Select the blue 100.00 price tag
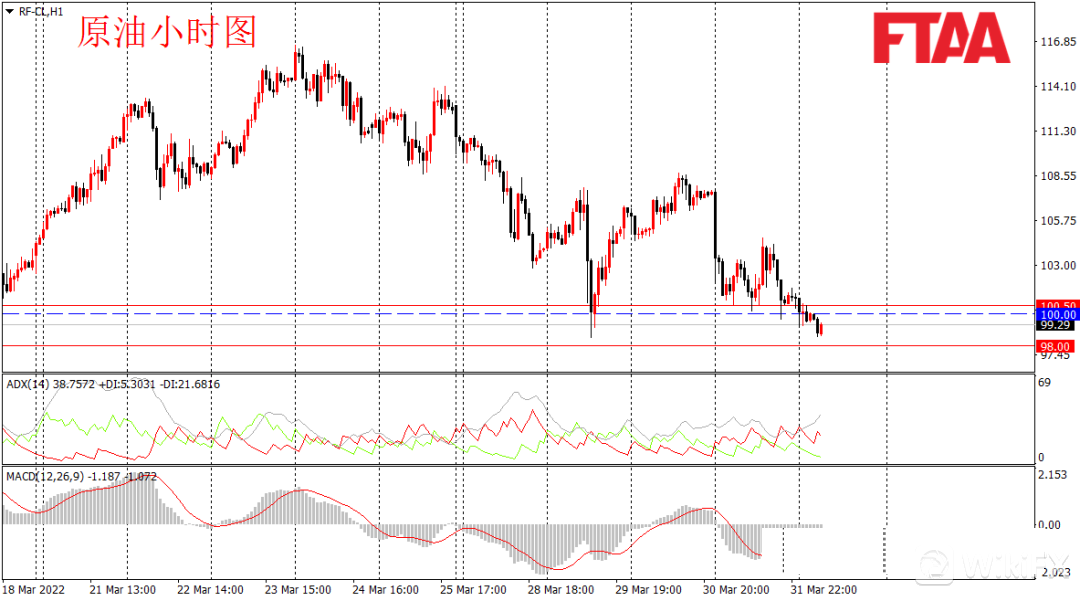 tap(1057, 315)
